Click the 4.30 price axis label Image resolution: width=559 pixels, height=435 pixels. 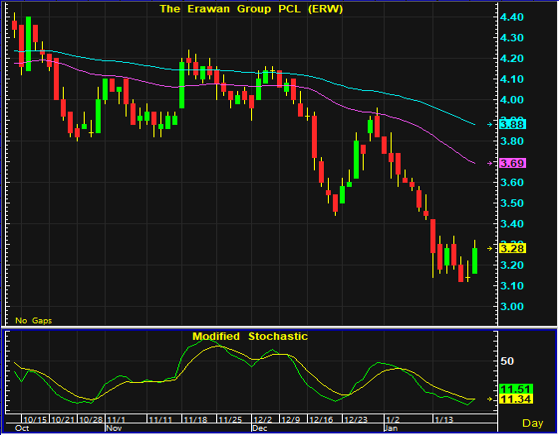pos(512,38)
